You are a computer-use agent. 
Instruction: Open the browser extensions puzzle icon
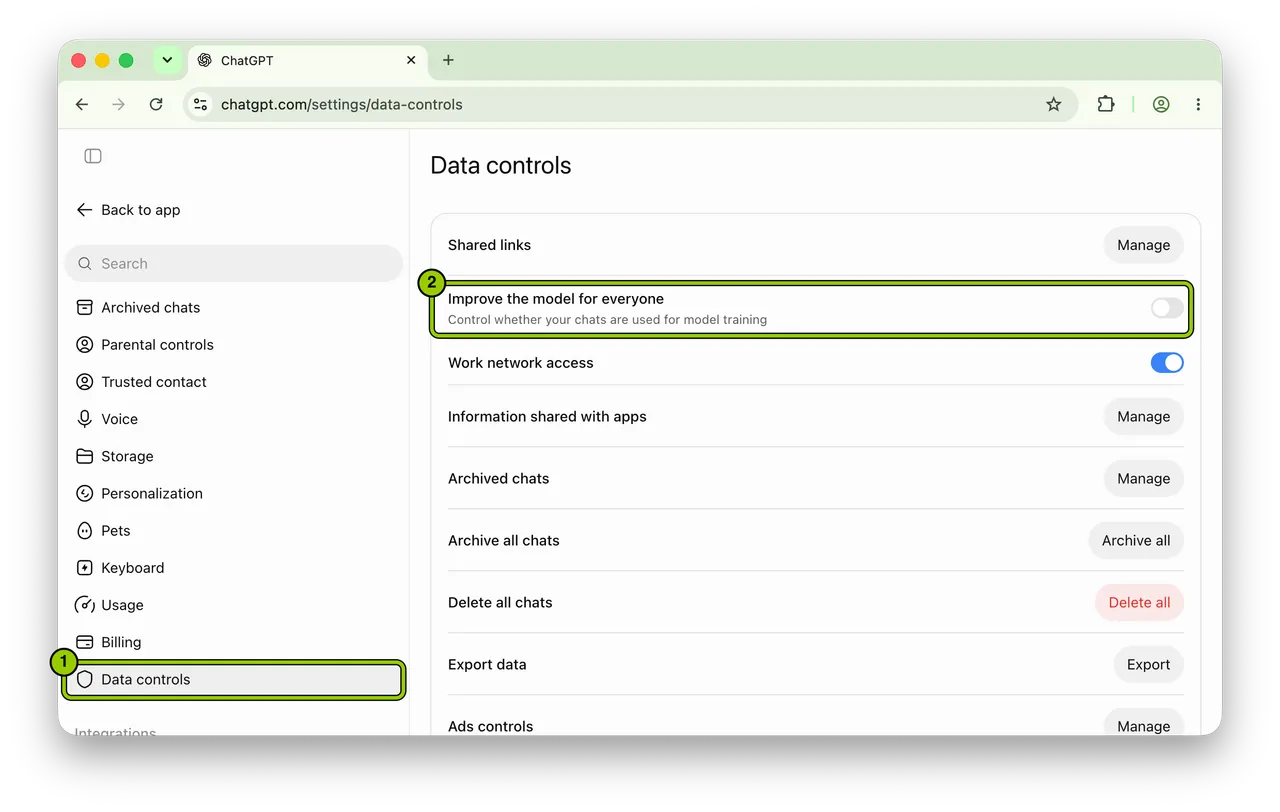pyautogui.click(x=1106, y=104)
